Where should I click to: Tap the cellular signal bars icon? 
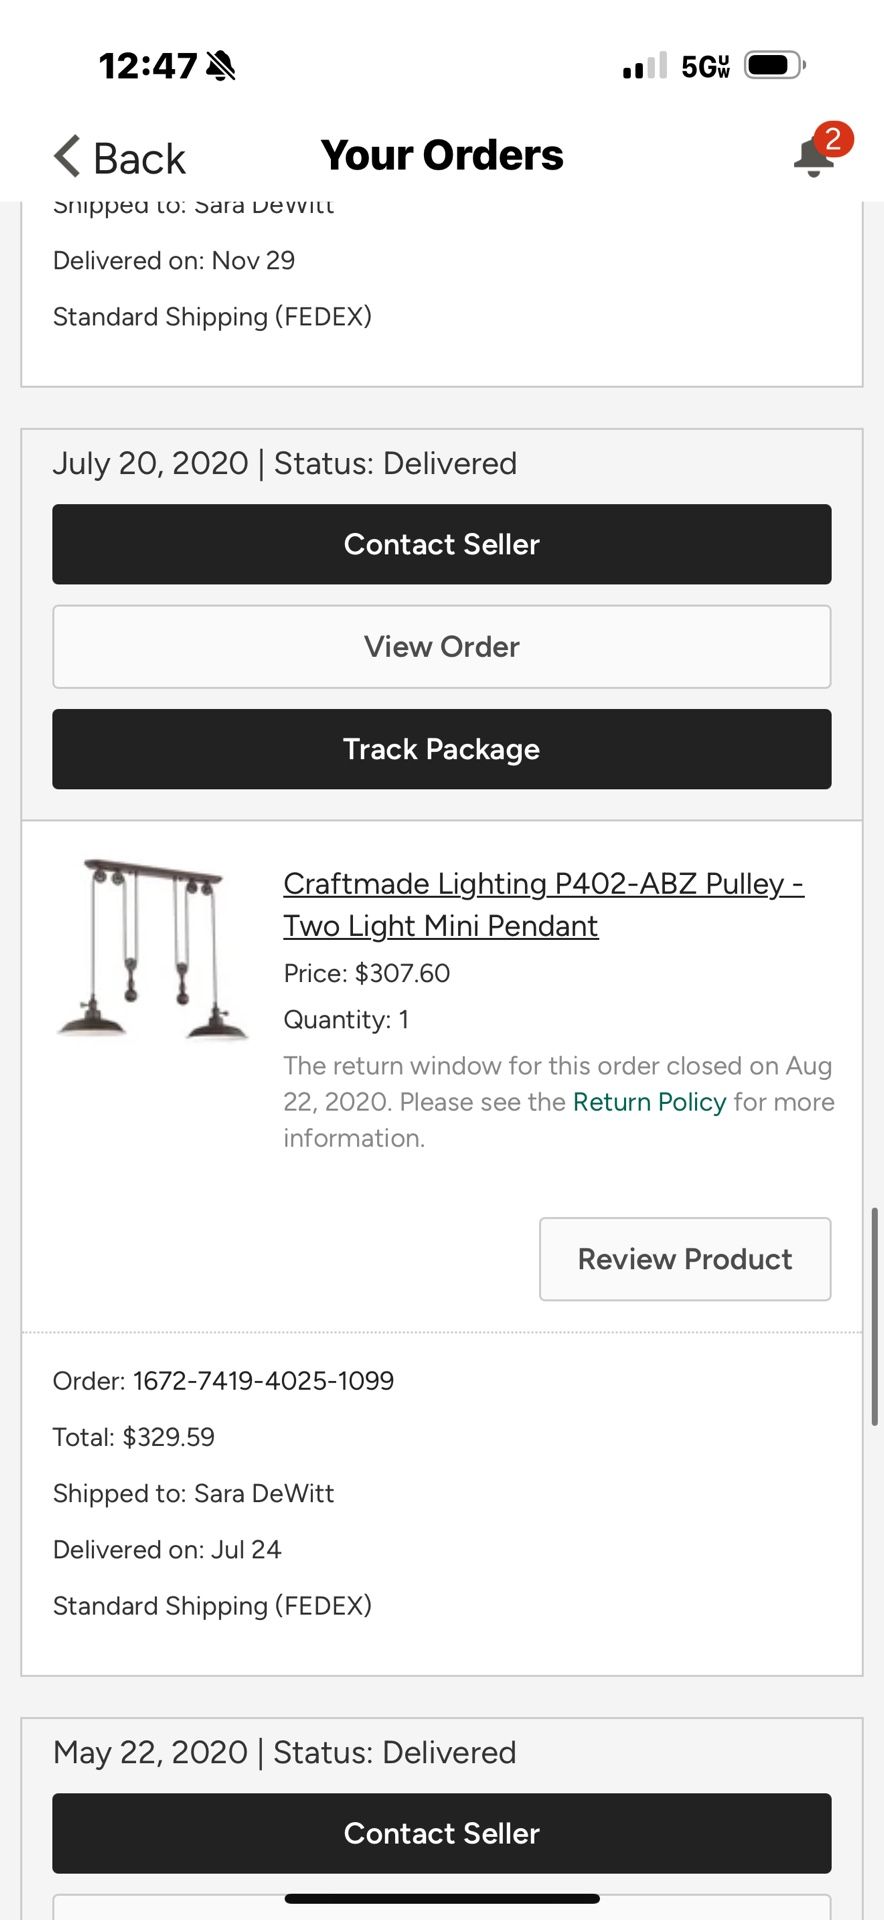point(644,66)
